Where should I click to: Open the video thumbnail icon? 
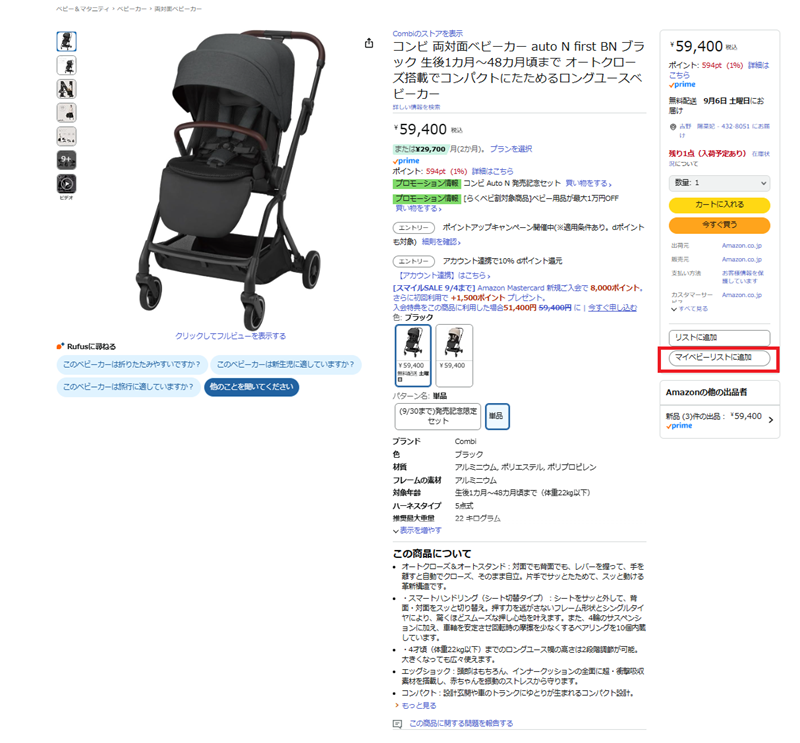click(x=66, y=184)
